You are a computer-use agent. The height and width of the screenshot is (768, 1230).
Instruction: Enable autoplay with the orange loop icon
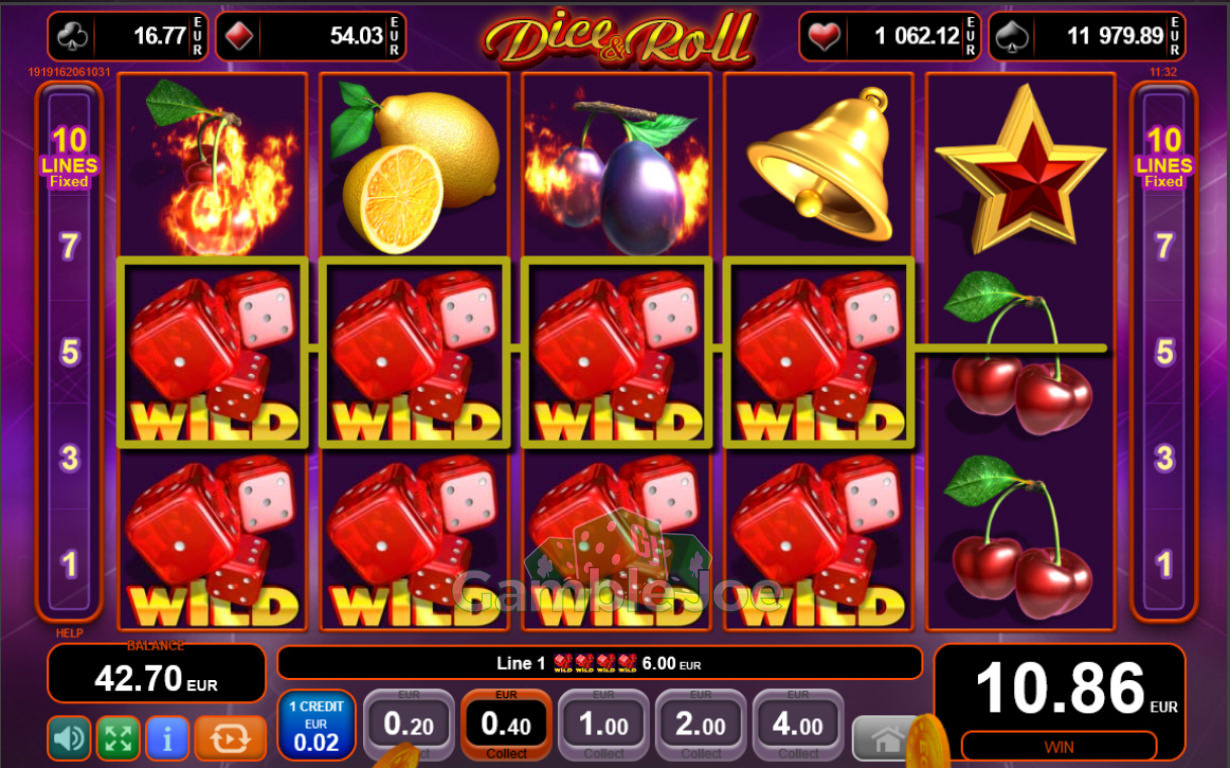pos(230,738)
